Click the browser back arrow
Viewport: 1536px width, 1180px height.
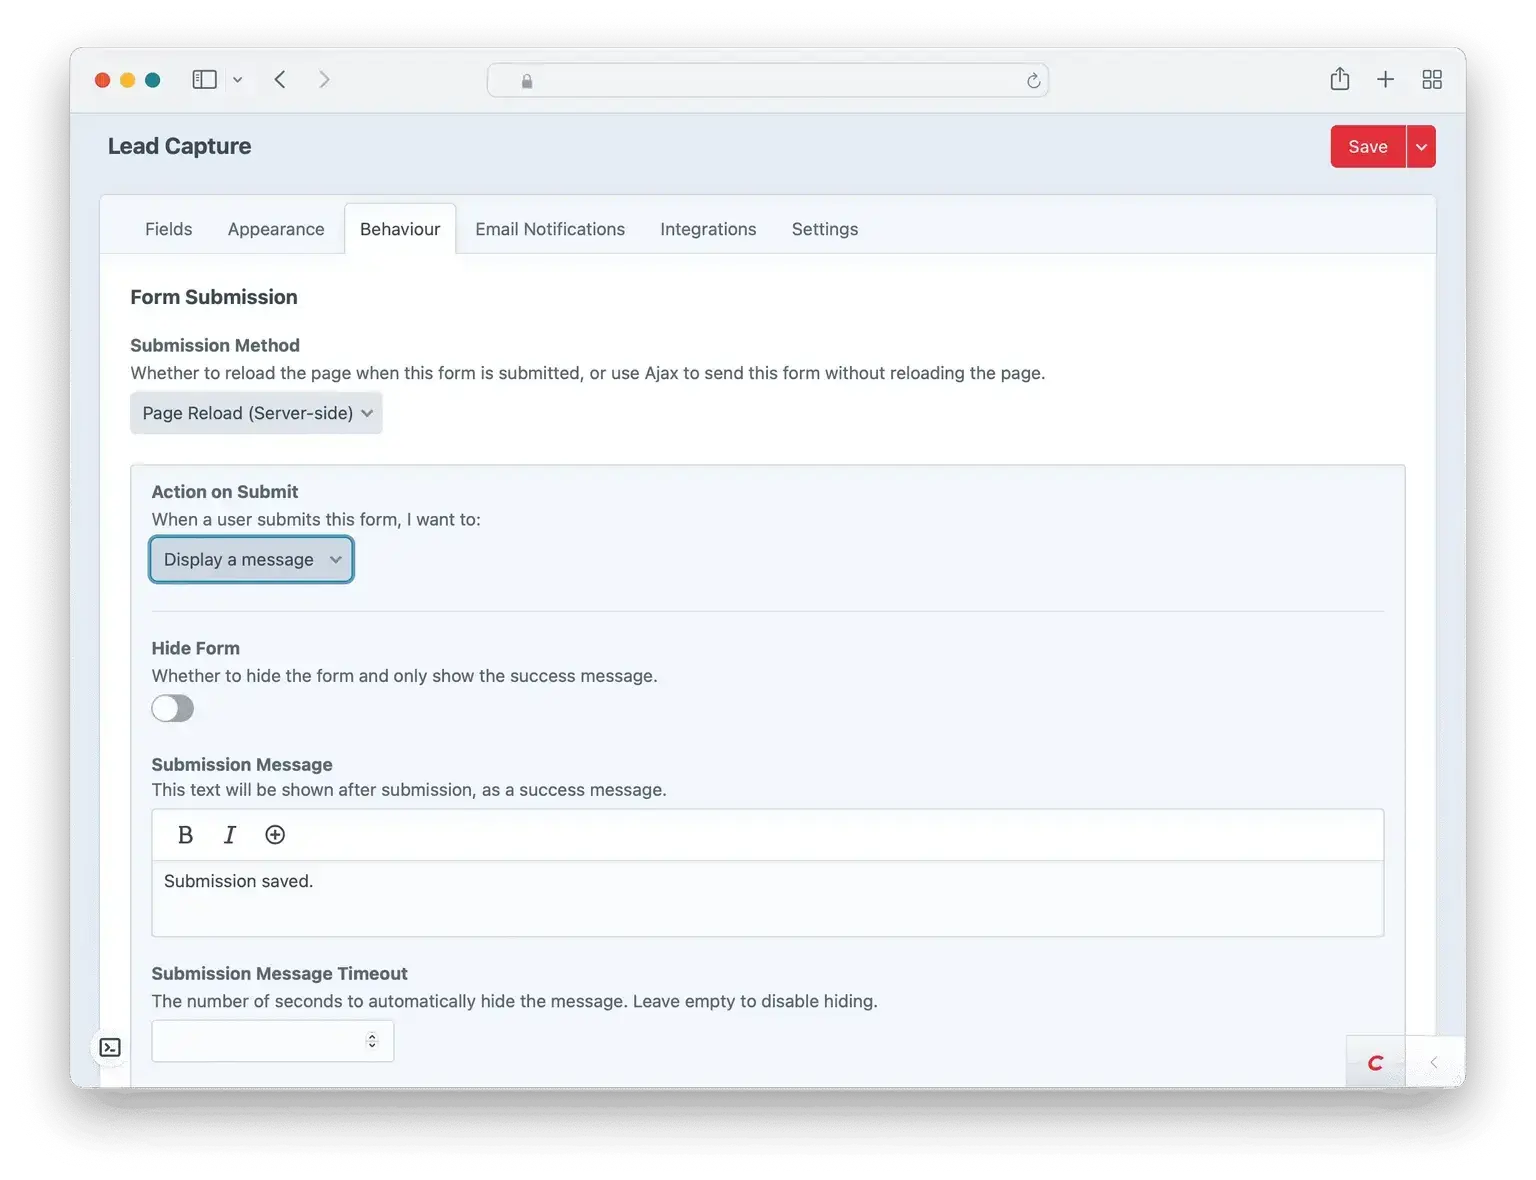(280, 79)
